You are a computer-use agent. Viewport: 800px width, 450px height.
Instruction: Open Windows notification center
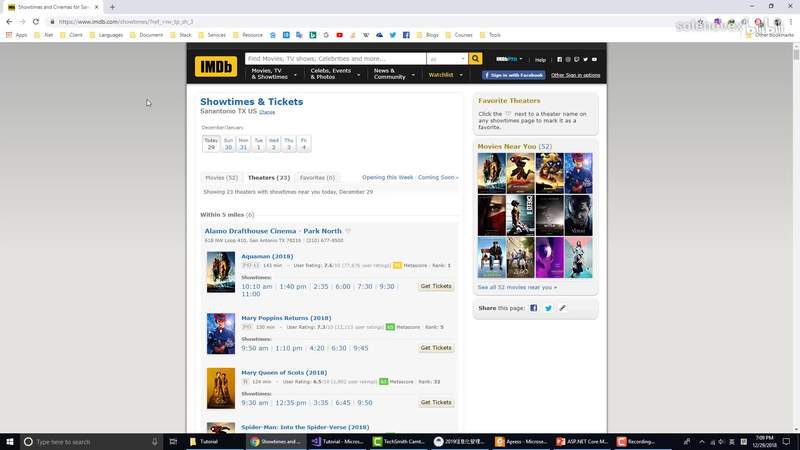tap(786, 442)
